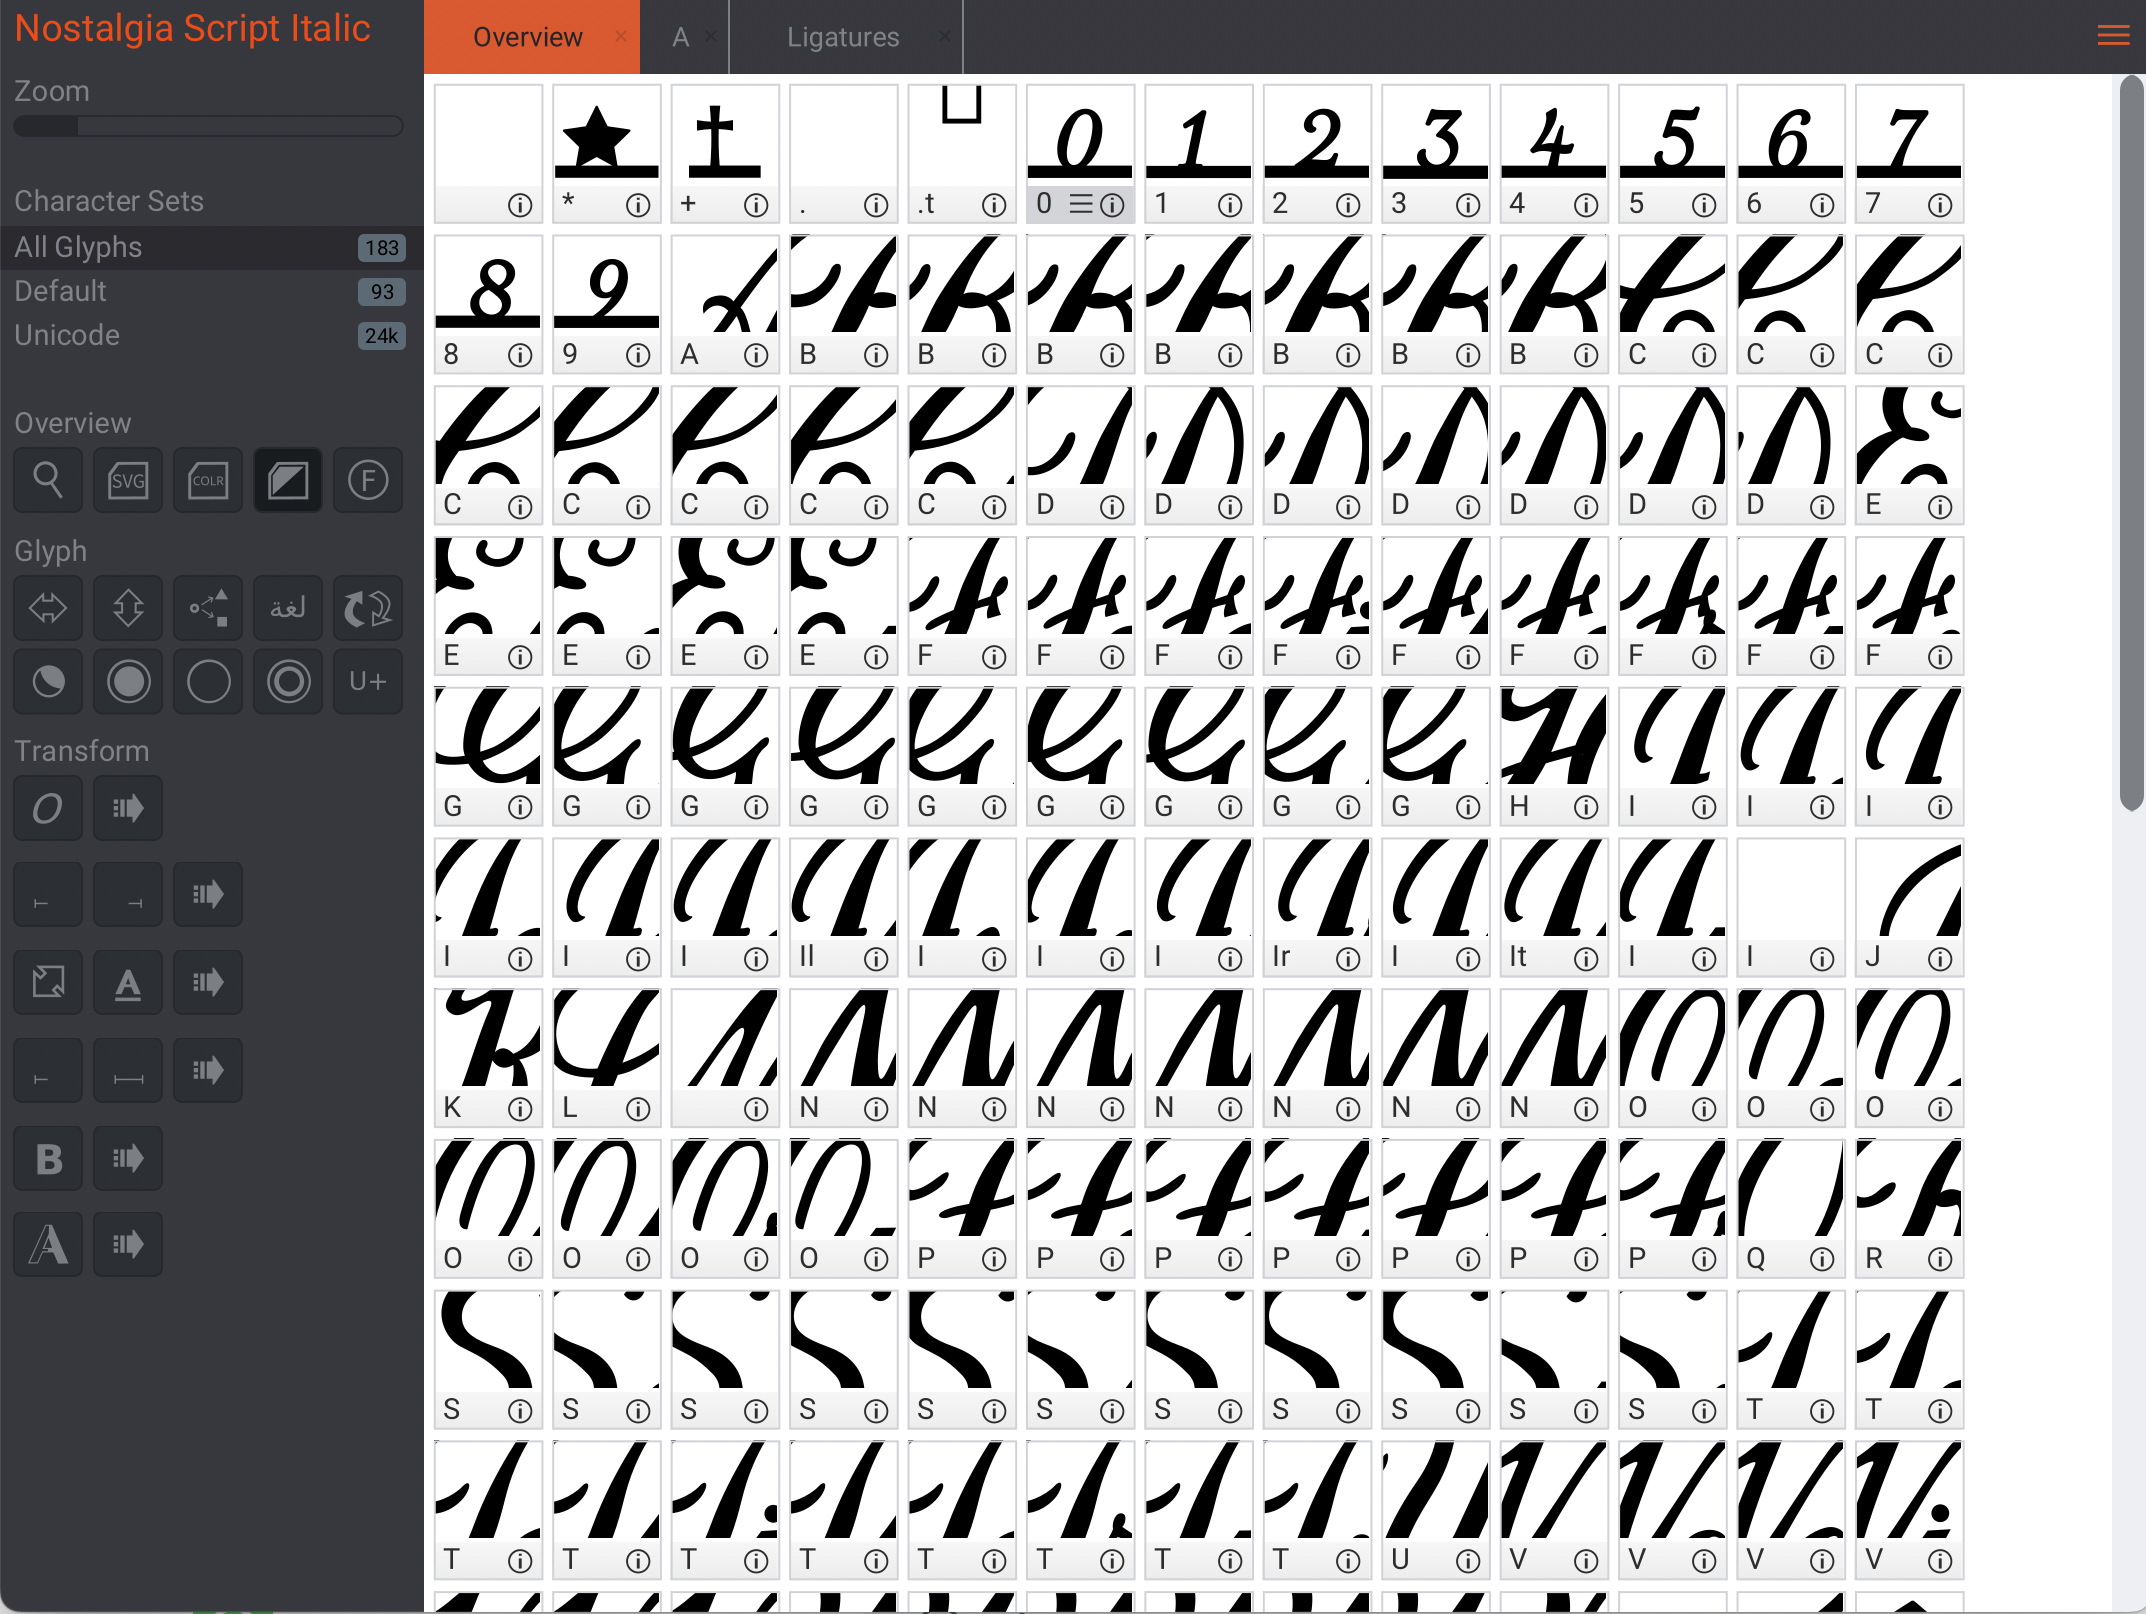Toggle SVG glyph display in Overview
This screenshot has height=1614, width=2146.
(x=128, y=480)
